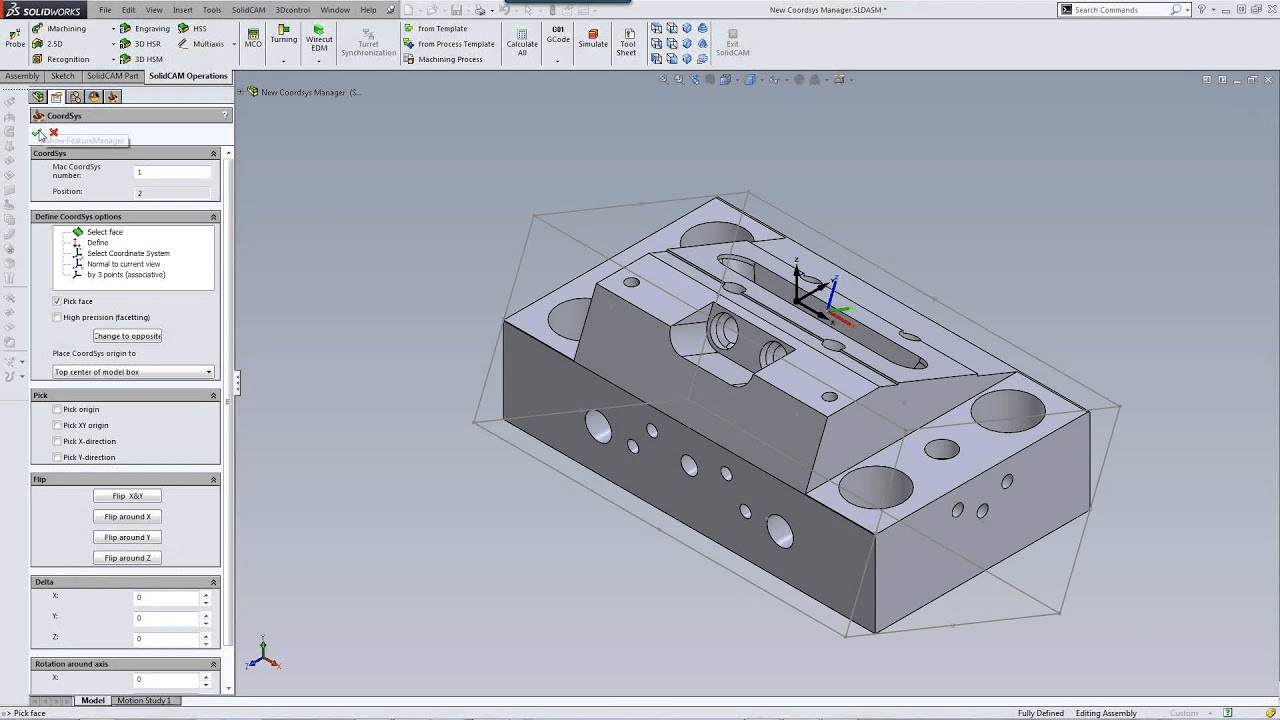This screenshot has width=1280, height=720.
Task: Click the Flip X&Y button
Action: 127,496
